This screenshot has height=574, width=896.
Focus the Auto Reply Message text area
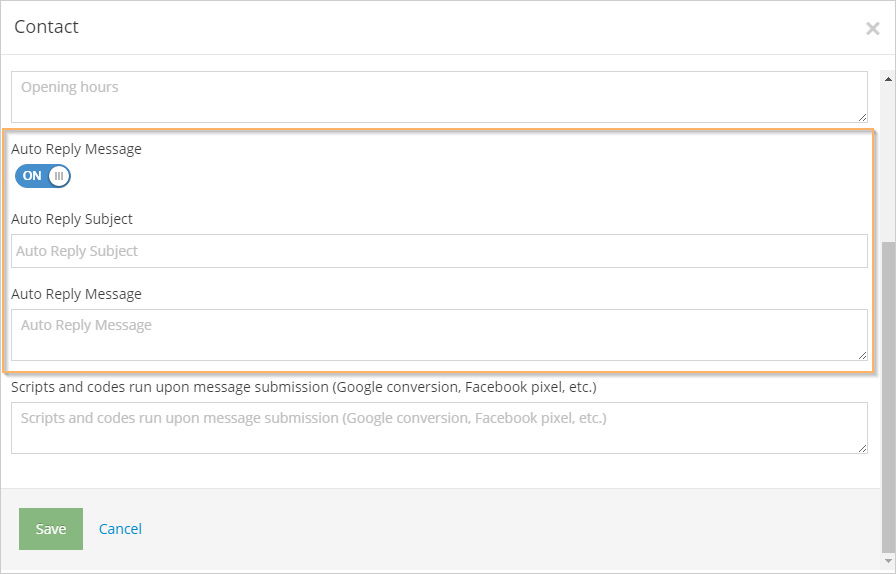coord(439,335)
